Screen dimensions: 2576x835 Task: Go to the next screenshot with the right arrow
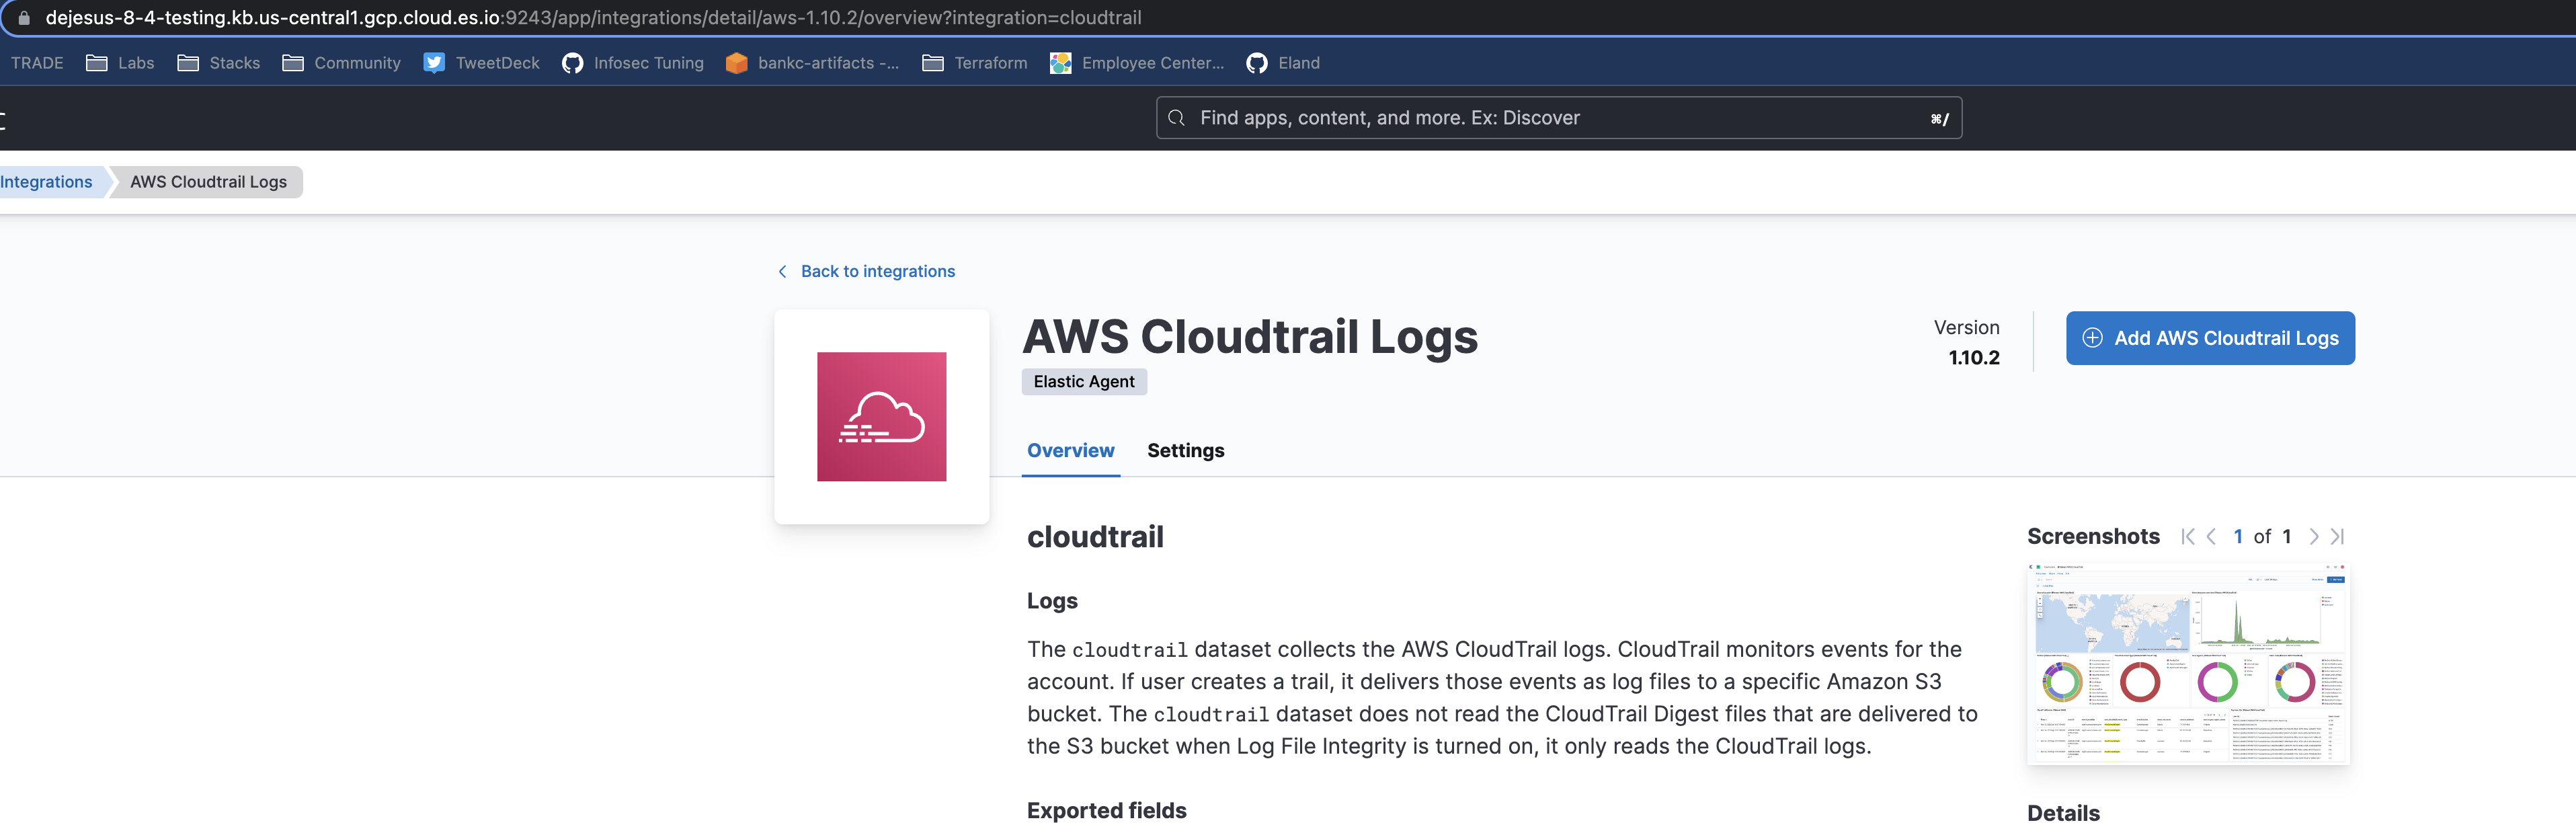[2314, 536]
